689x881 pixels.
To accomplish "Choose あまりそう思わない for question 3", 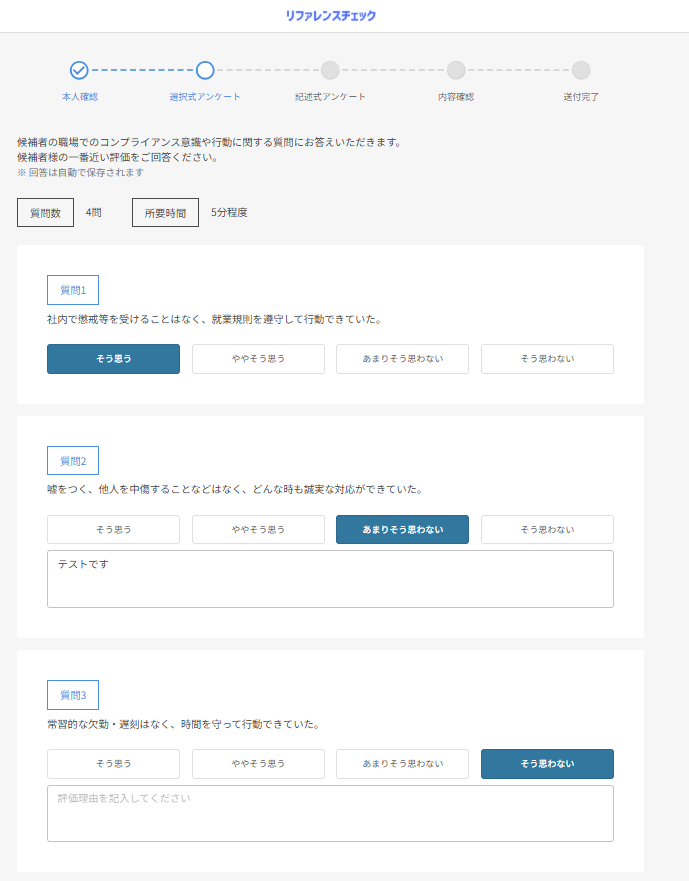I will coord(402,764).
